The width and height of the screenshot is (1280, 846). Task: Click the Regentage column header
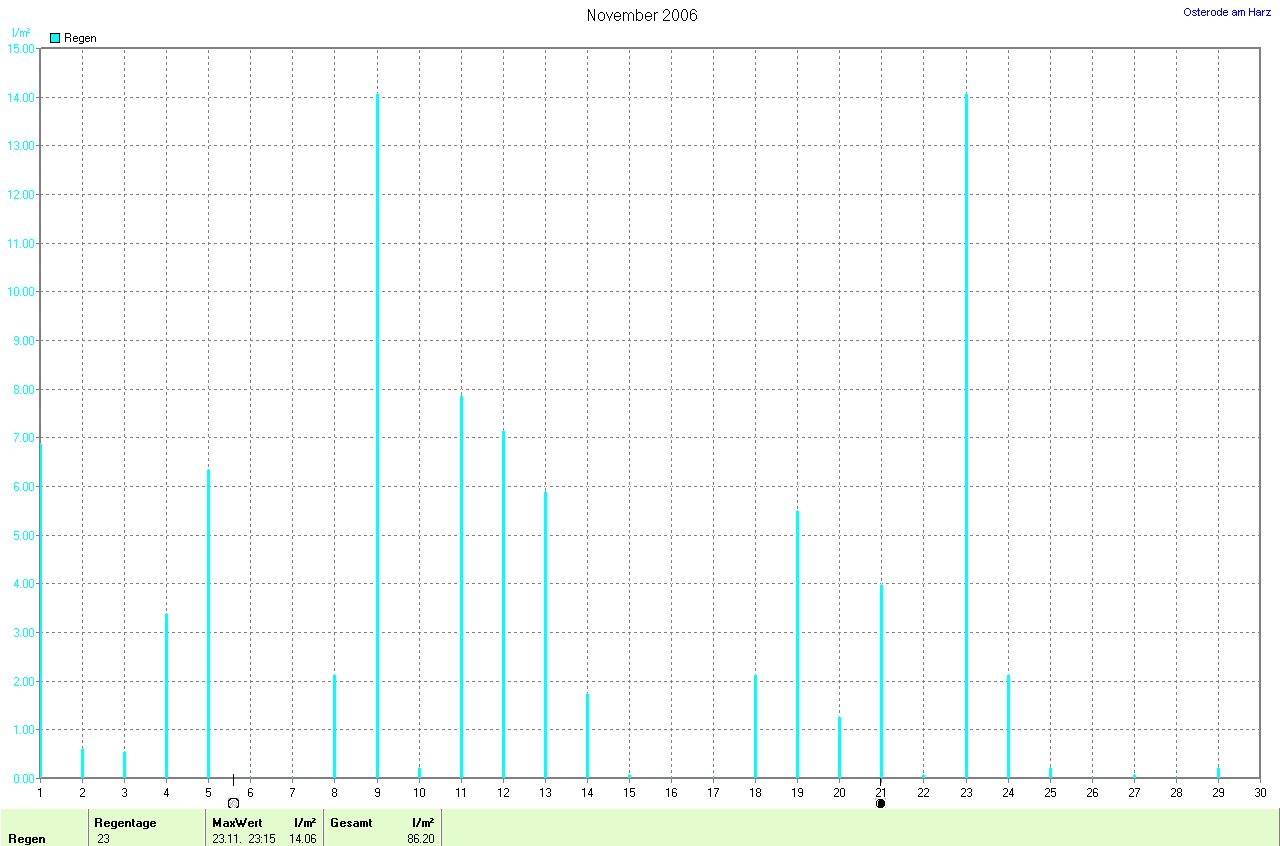[125, 822]
